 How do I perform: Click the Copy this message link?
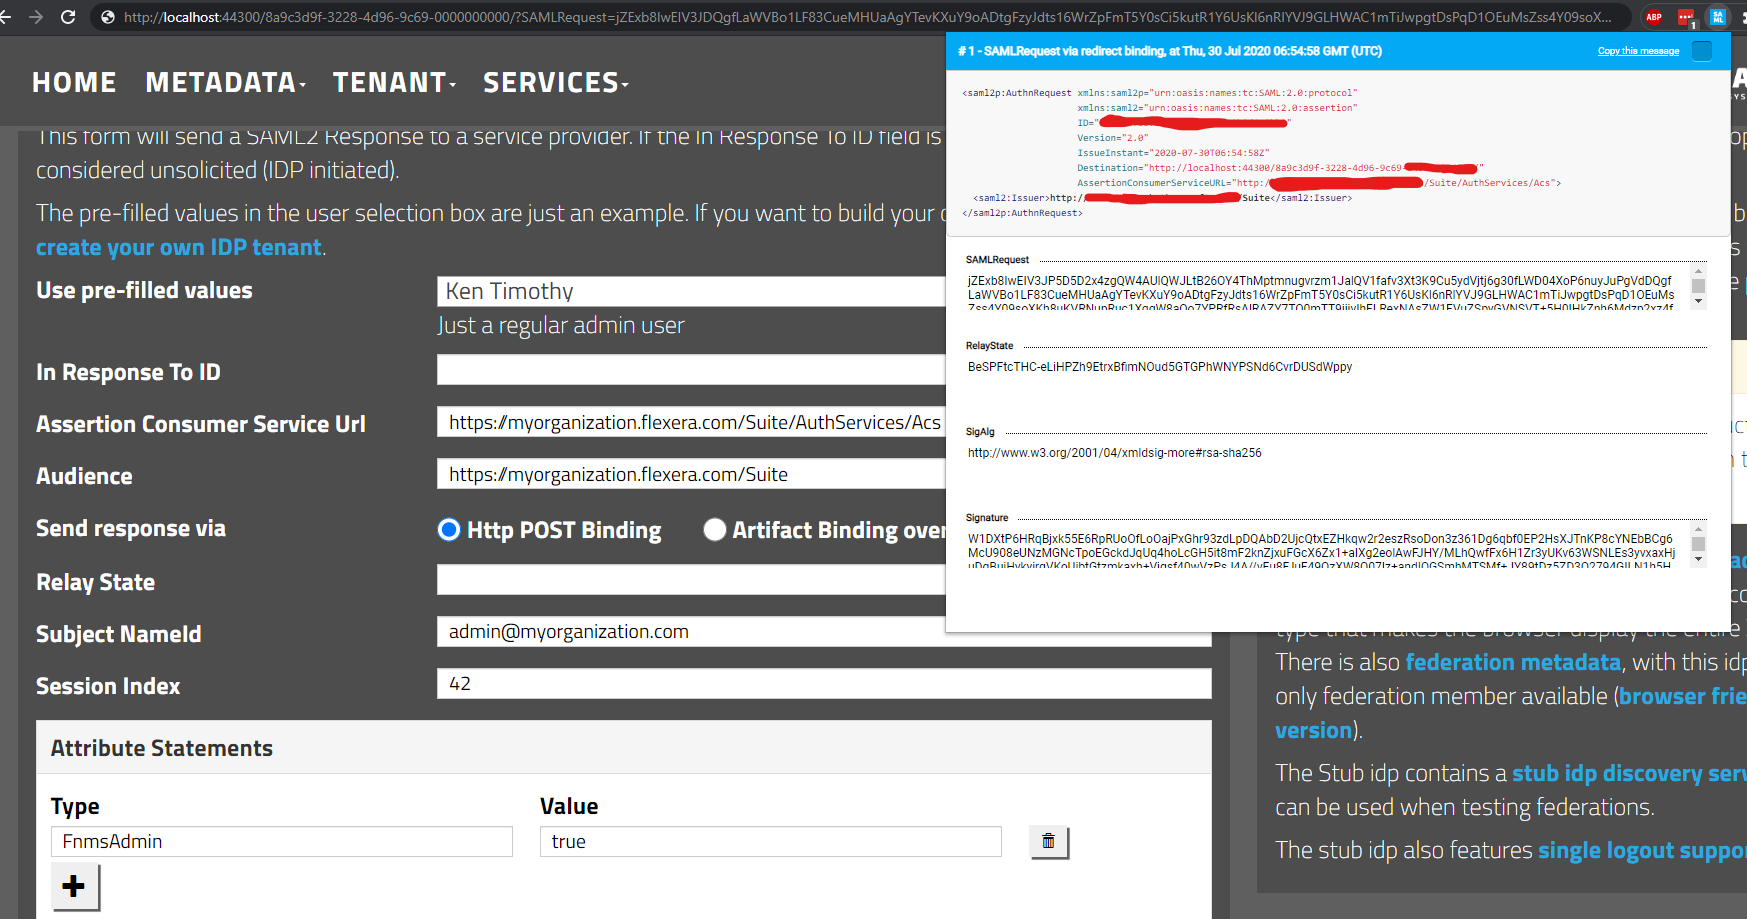point(1637,49)
